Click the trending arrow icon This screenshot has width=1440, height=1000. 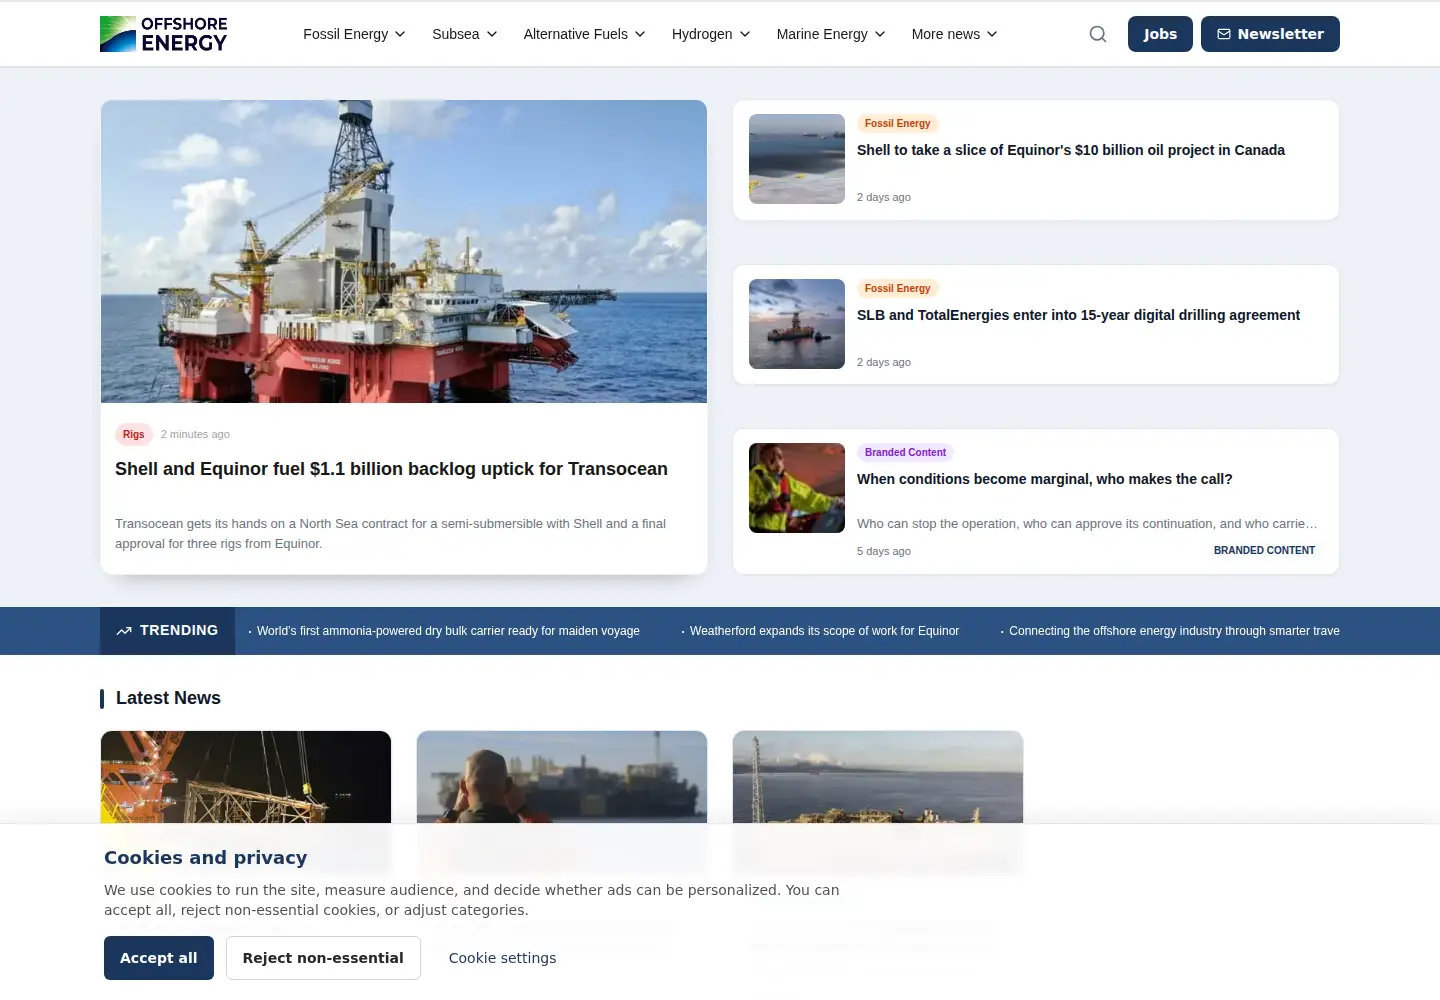tap(124, 631)
